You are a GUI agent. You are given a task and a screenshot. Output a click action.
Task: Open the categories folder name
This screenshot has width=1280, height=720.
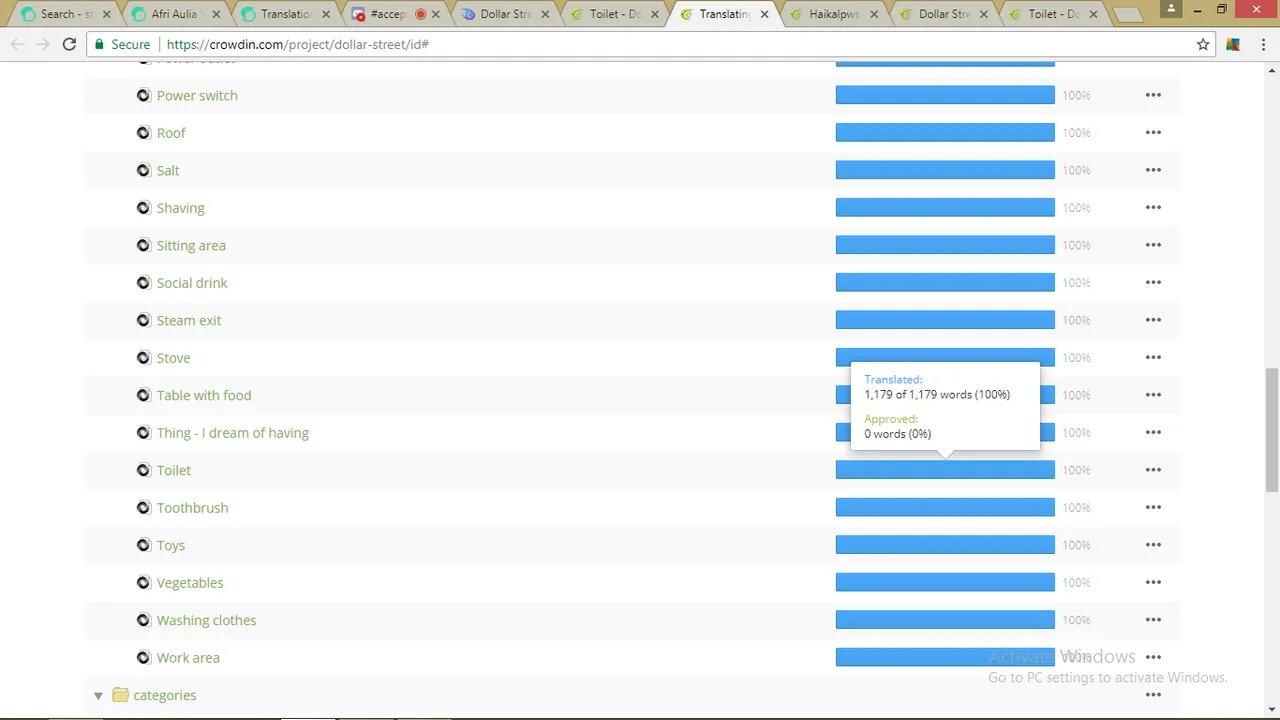click(x=165, y=695)
